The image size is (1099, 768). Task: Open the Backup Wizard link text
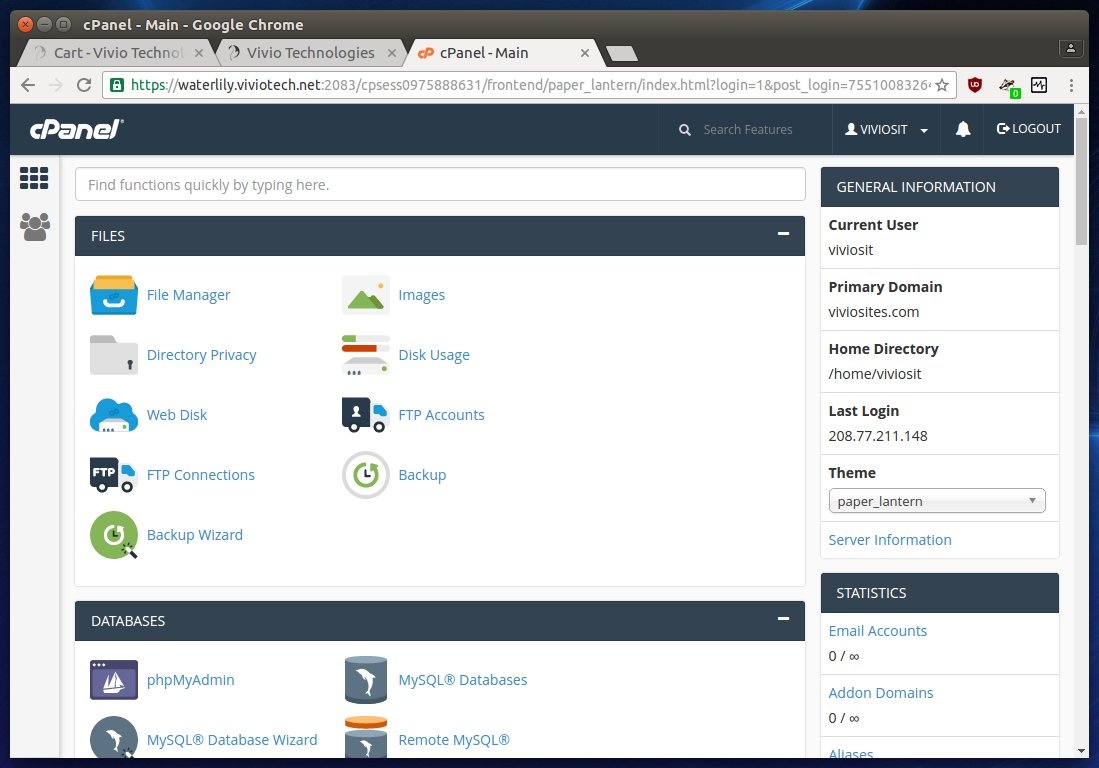195,535
